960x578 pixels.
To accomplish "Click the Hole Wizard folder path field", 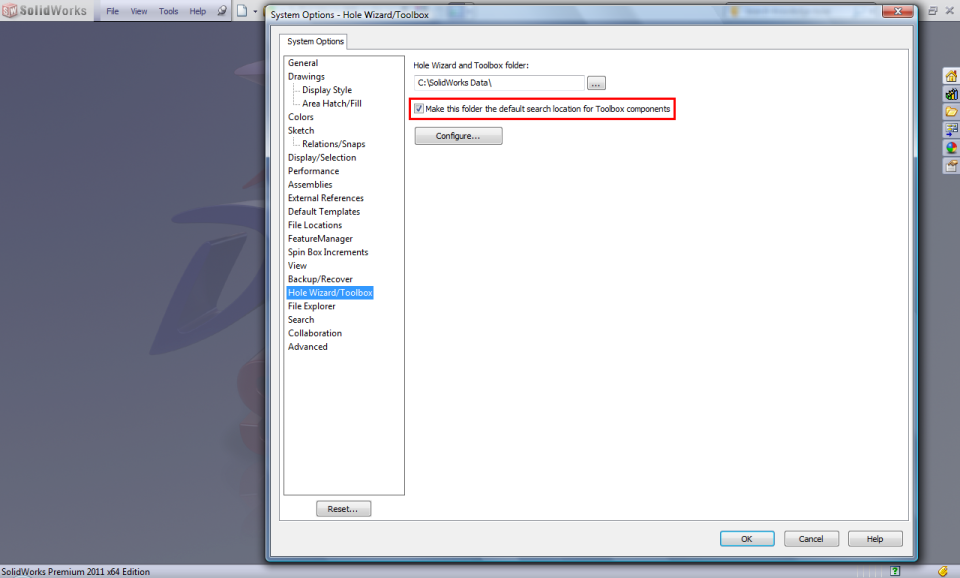I will [499, 83].
